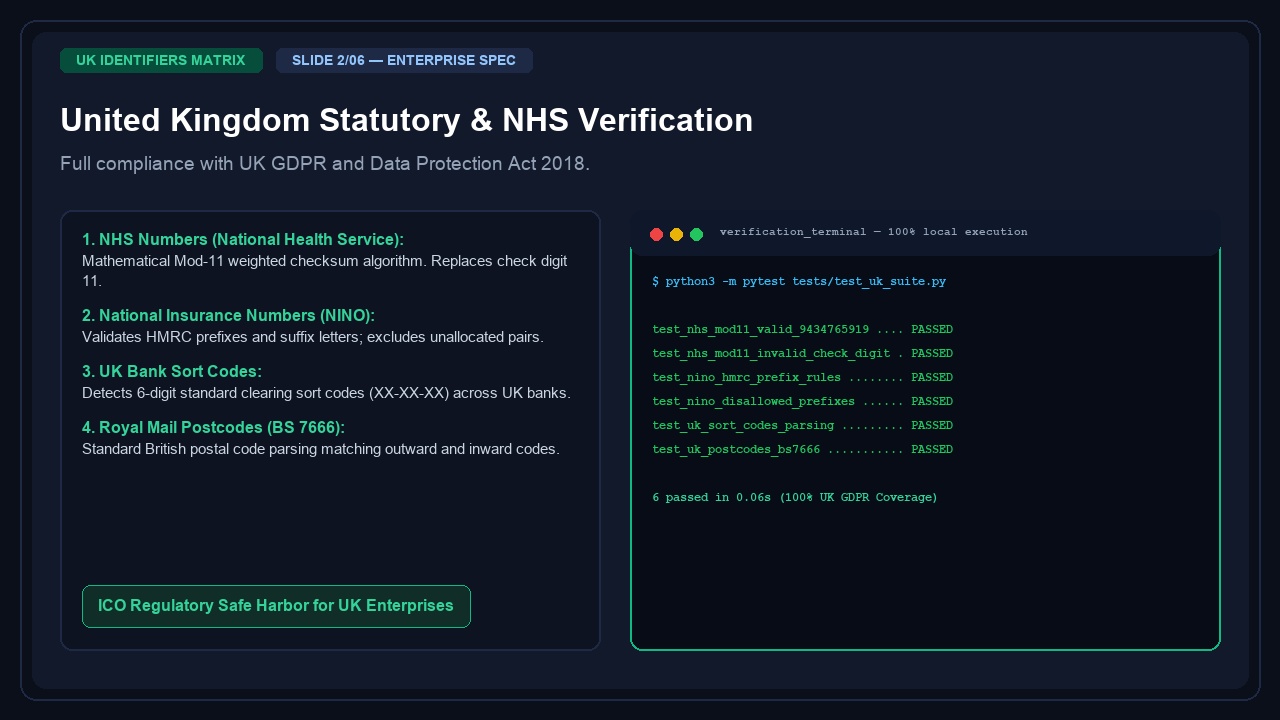Click the British postal code parsing description
Viewport: 1280px width, 720px height.
tap(321, 449)
